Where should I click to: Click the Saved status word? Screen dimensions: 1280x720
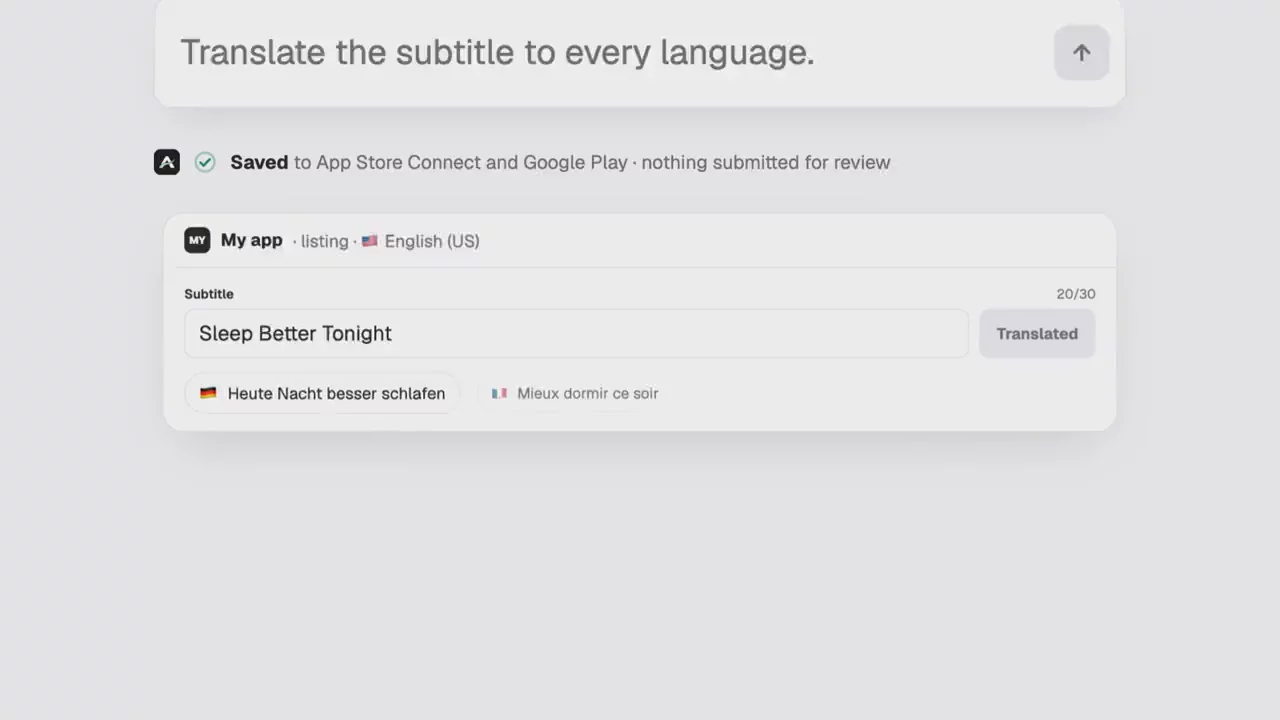pyautogui.click(x=259, y=162)
